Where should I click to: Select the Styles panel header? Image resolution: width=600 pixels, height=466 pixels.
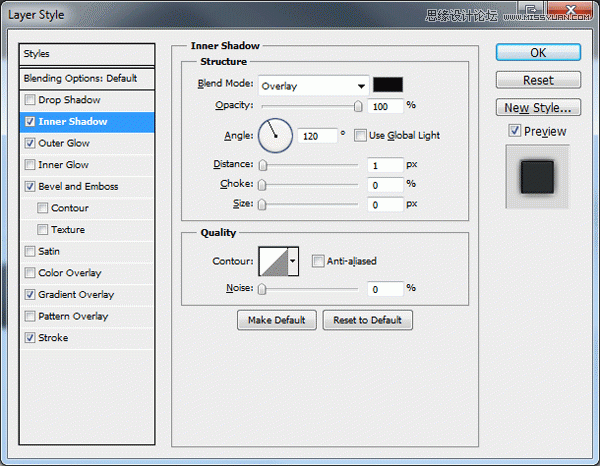(87, 54)
